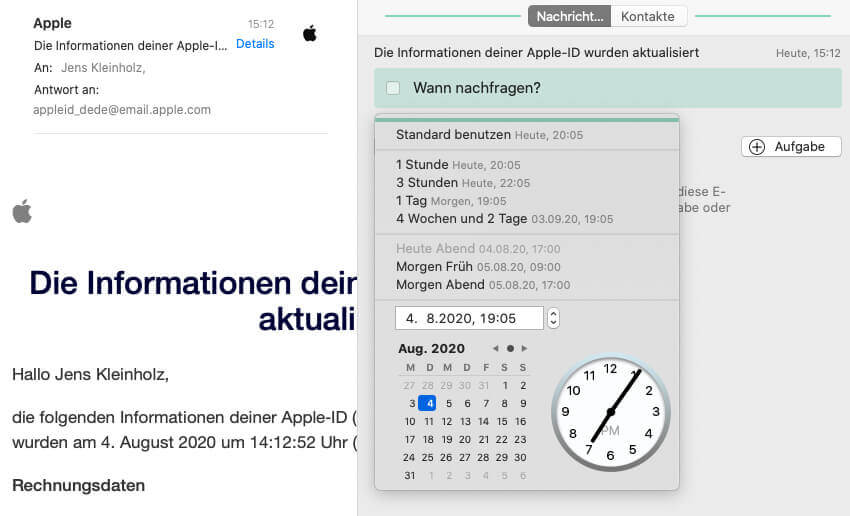The width and height of the screenshot is (850, 516).
Task: Select Morgen Früh reminder option
Action: pos(527,267)
